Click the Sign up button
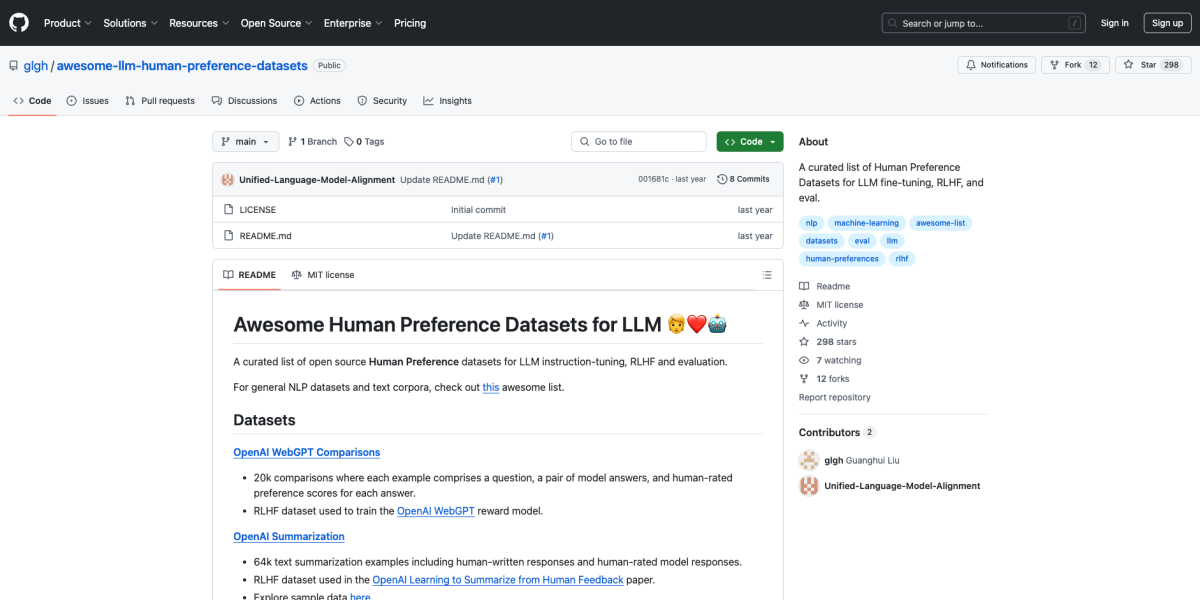1200x600 pixels. pyautogui.click(x=1167, y=22)
